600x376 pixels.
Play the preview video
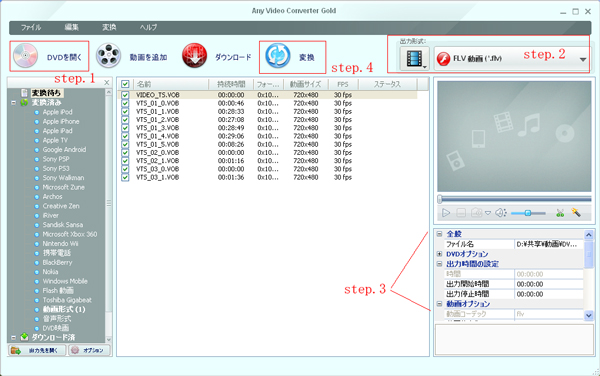pos(446,213)
